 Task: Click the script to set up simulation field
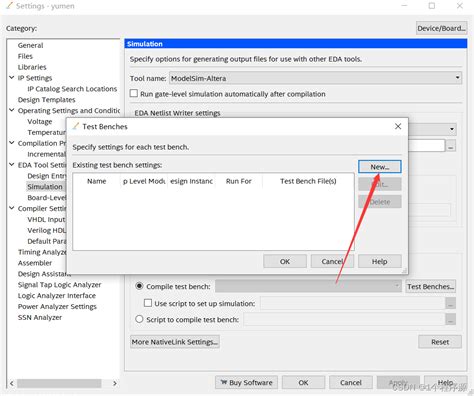pyautogui.click(x=352, y=303)
